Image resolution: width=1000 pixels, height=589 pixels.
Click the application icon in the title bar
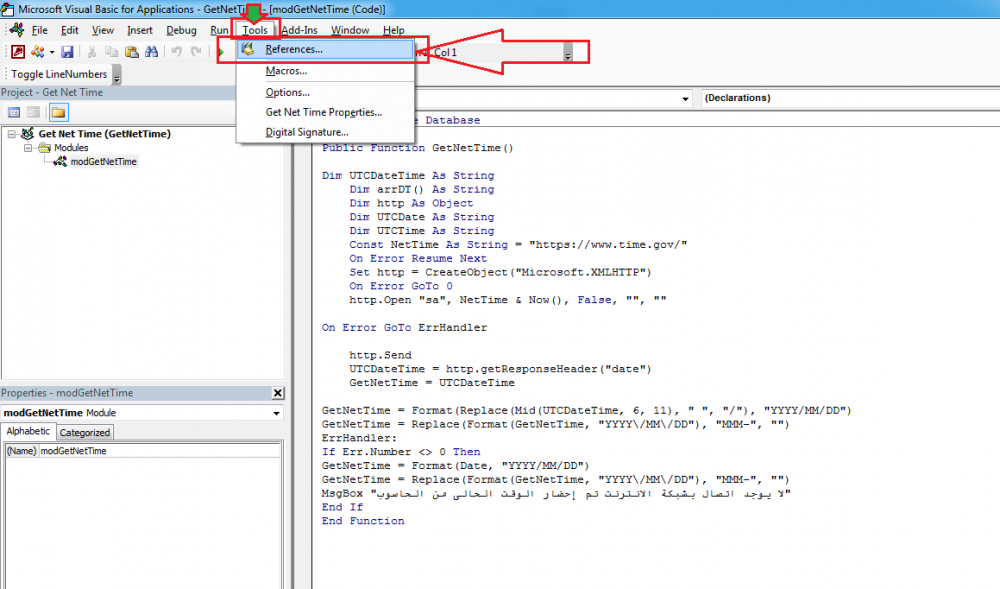coord(8,10)
